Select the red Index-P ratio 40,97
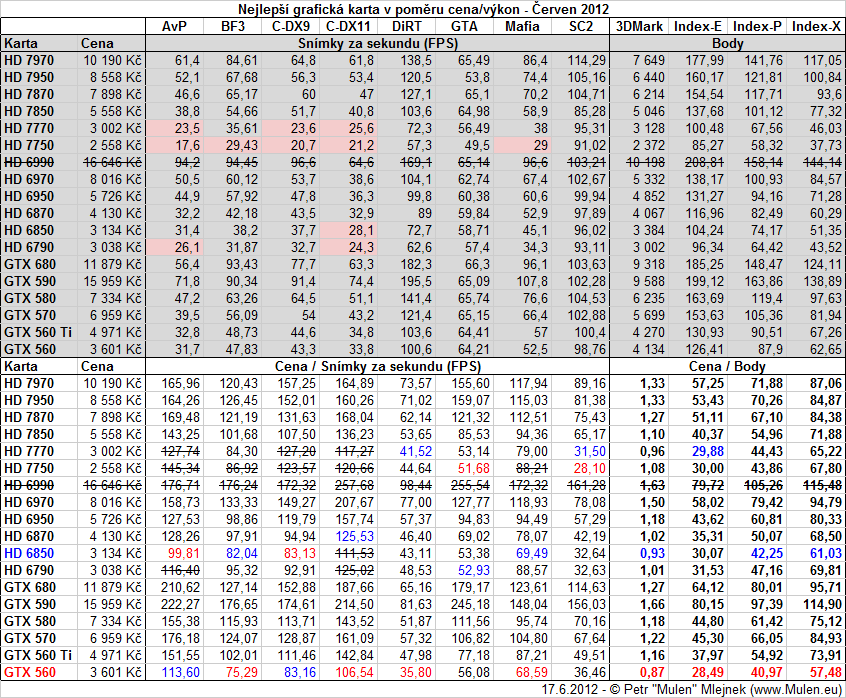 pyautogui.click(x=767, y=673)
